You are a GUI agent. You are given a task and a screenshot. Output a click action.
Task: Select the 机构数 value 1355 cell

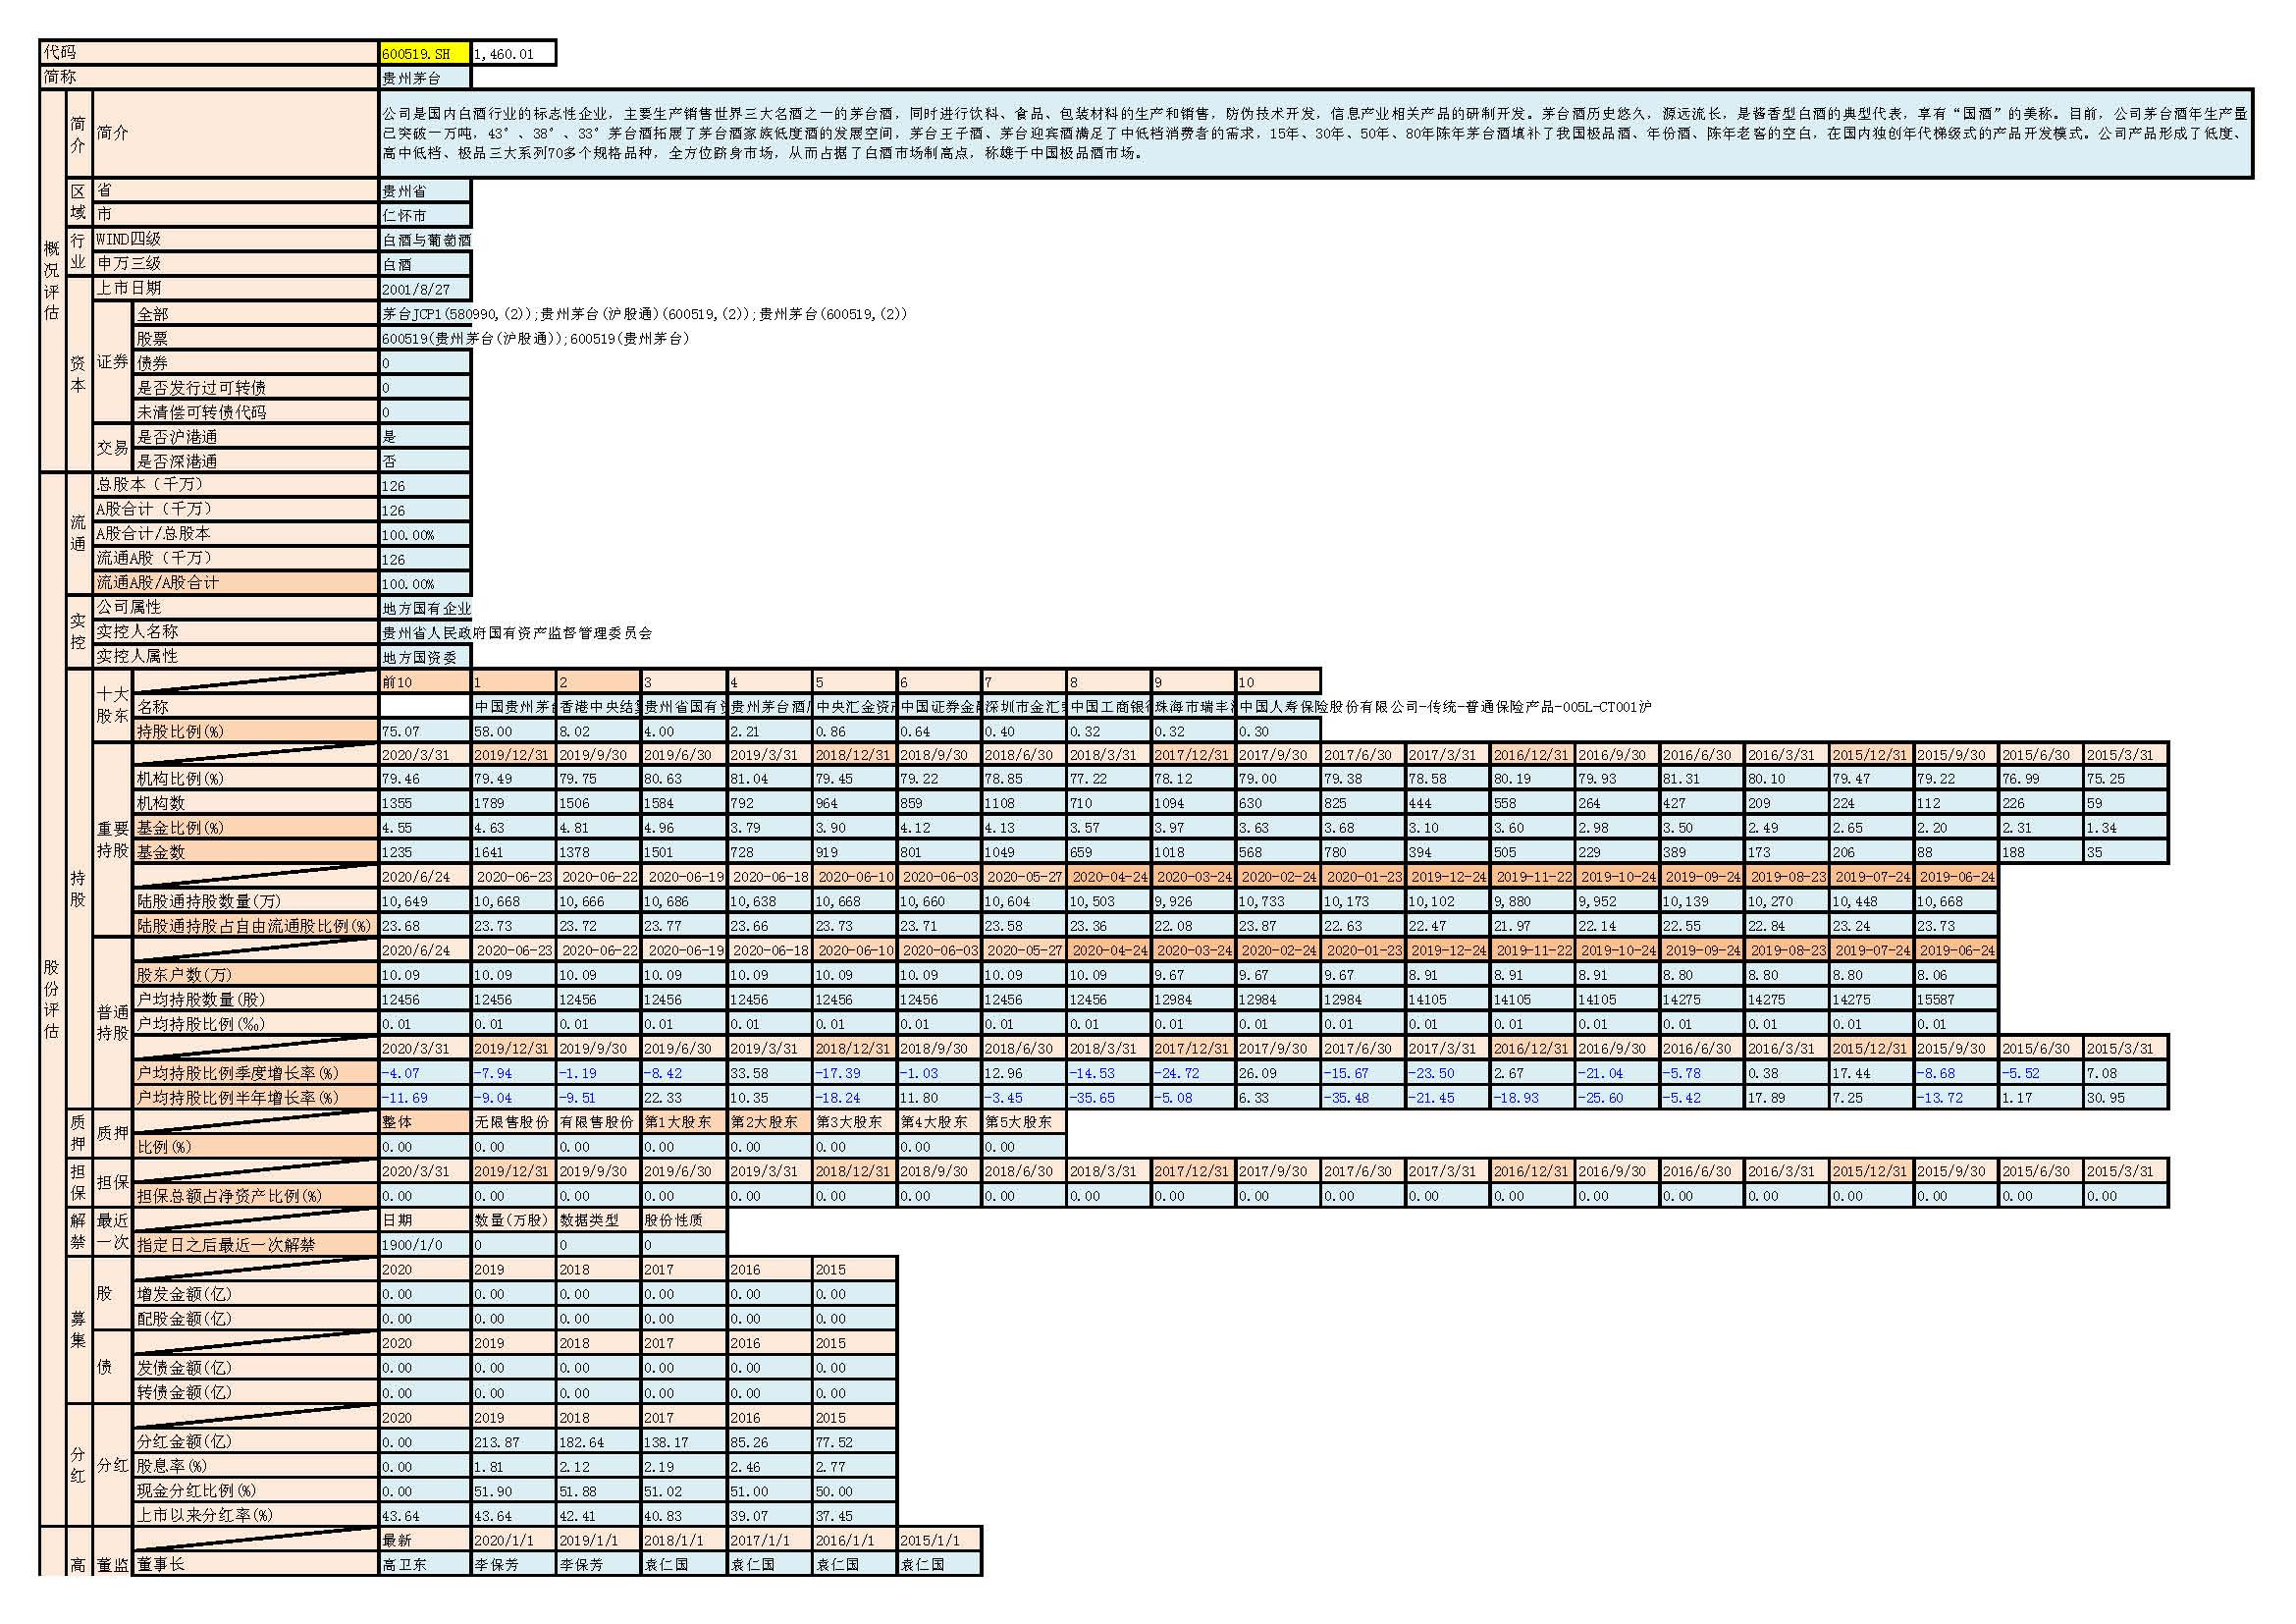424,803
